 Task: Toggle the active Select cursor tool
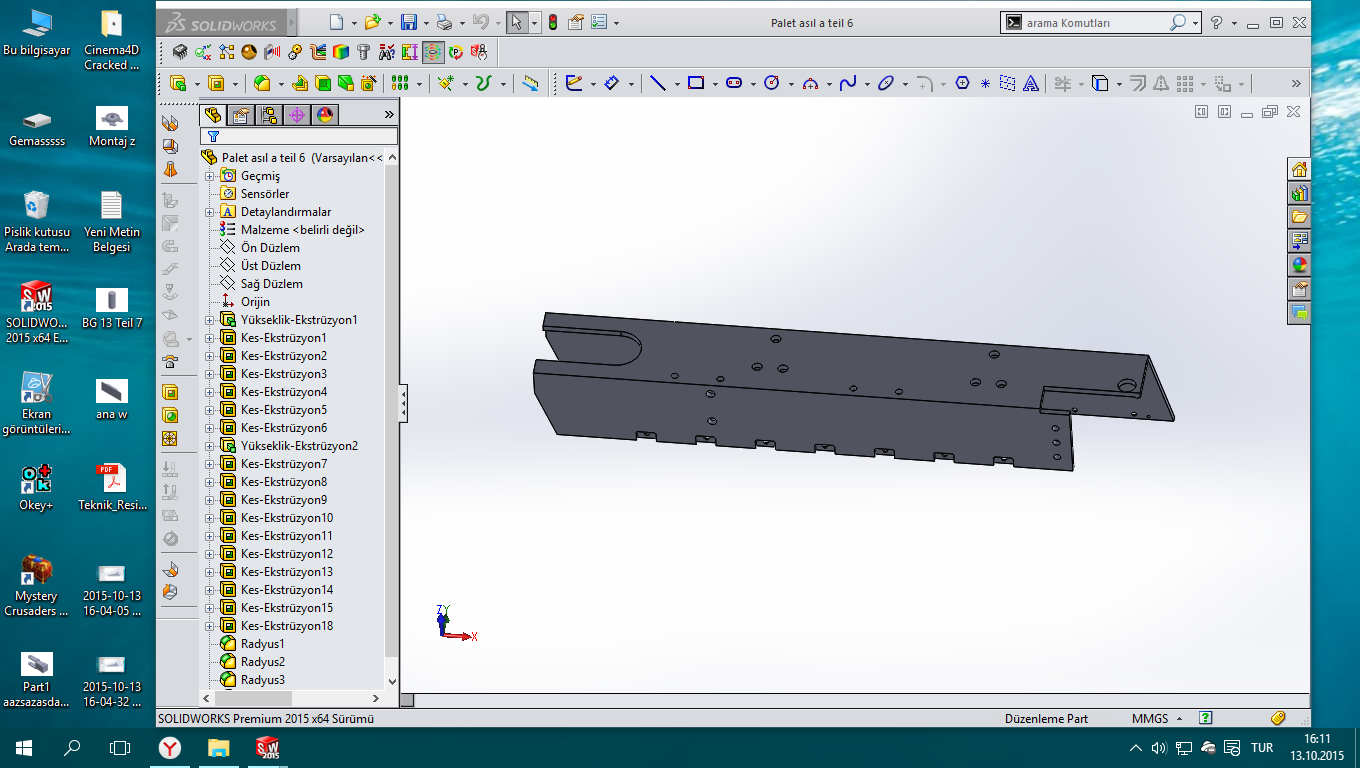pyautogui.click(x=516, y=22)
